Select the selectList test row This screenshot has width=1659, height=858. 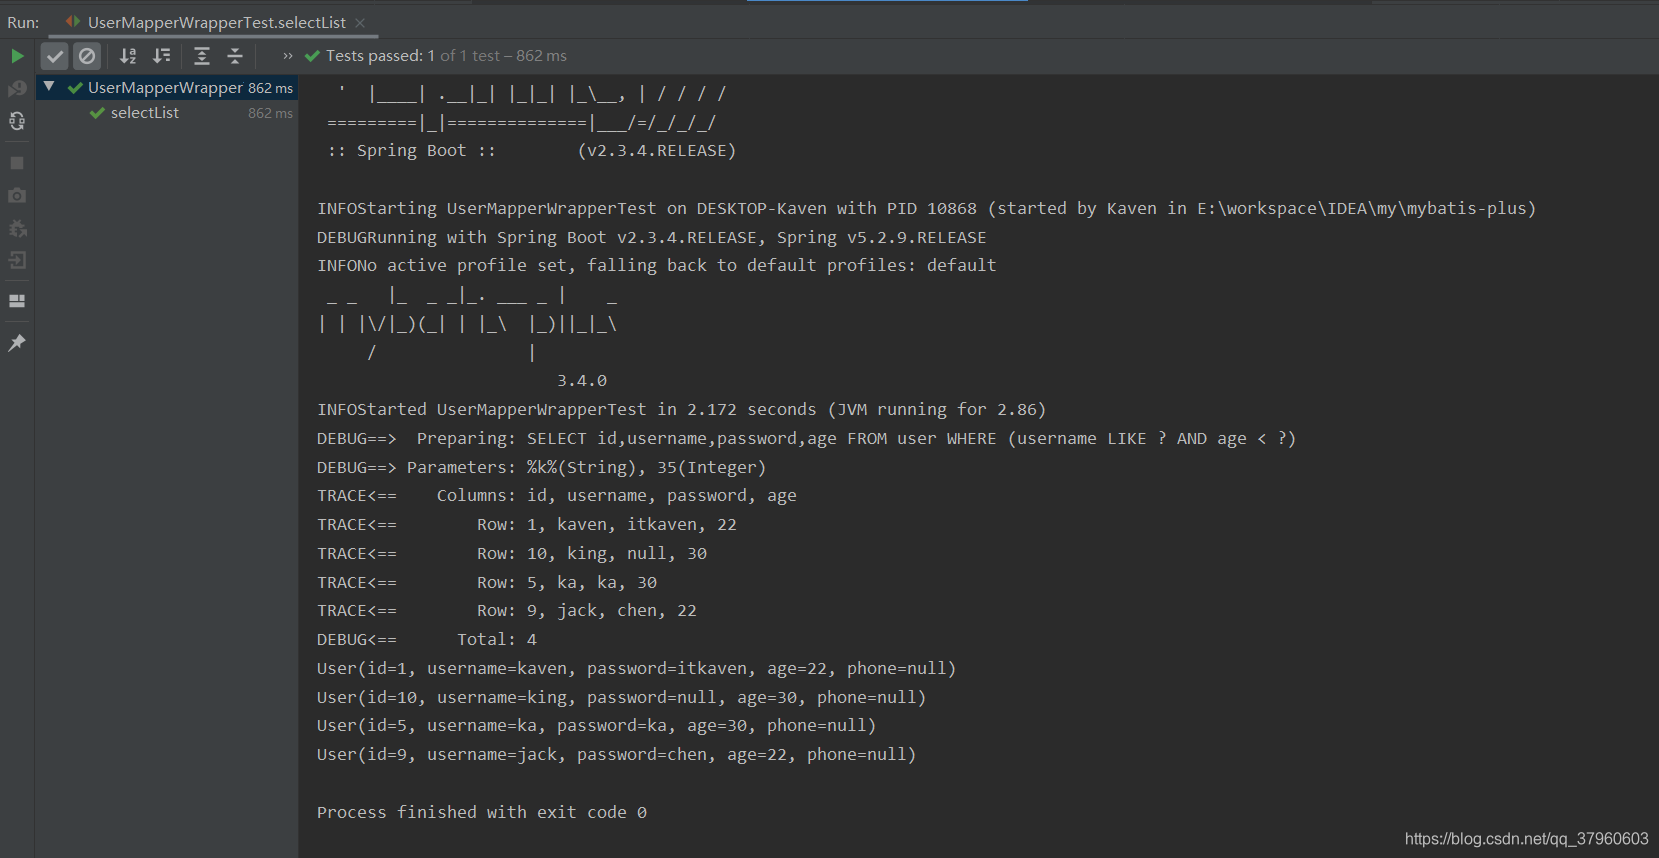(x=167, y=113)
